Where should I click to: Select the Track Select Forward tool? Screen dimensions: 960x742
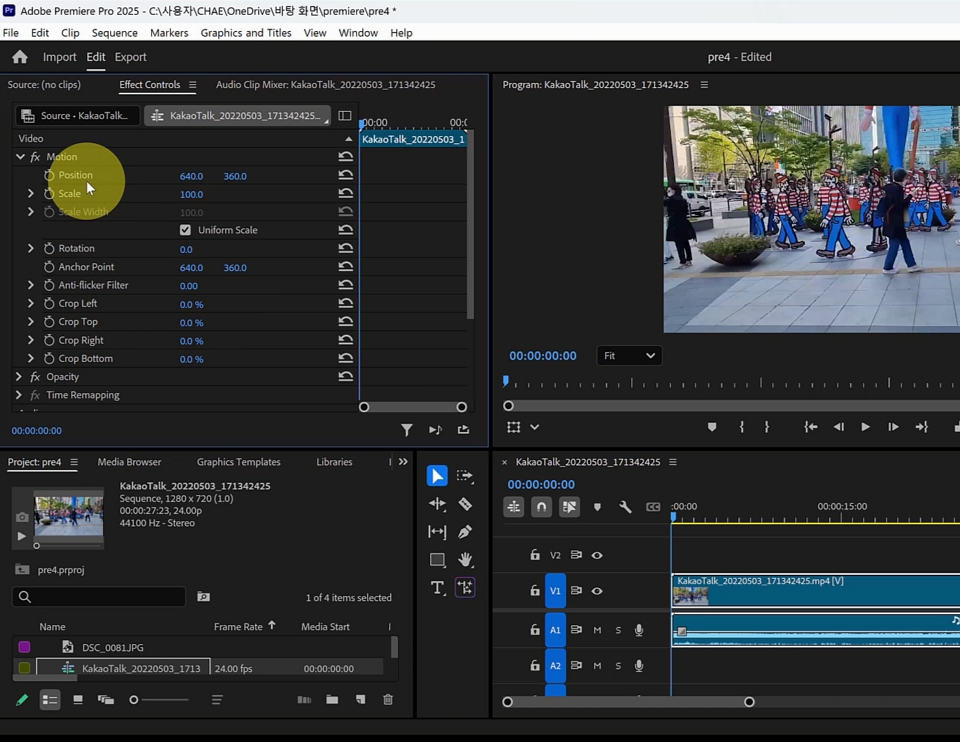coord(465,476)
